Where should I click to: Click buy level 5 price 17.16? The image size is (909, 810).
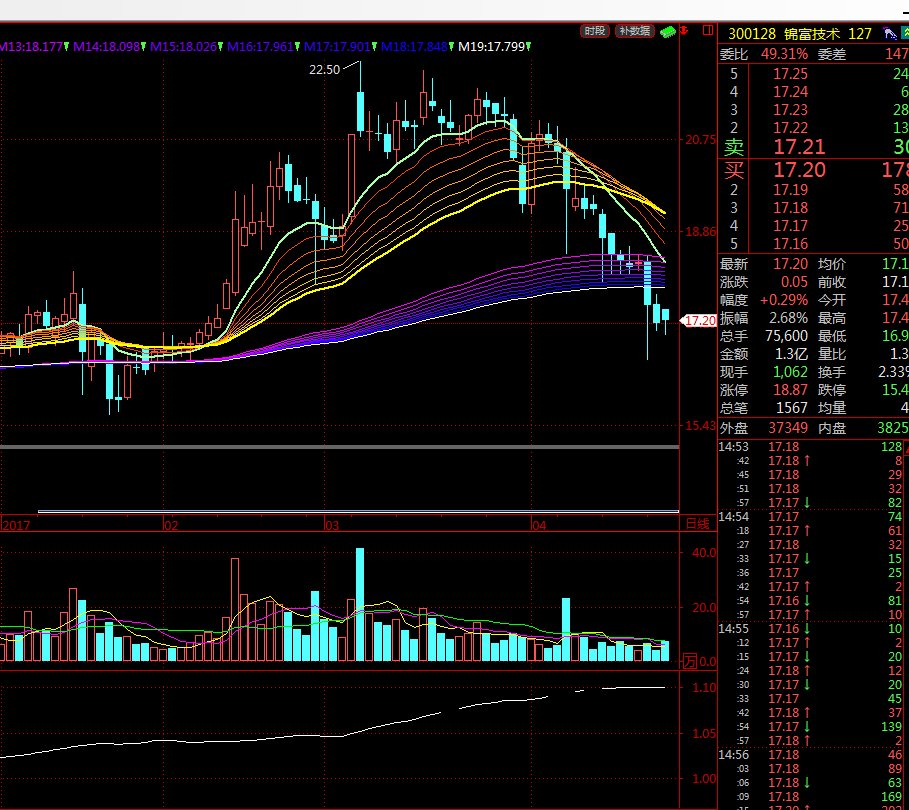(790, 244)
